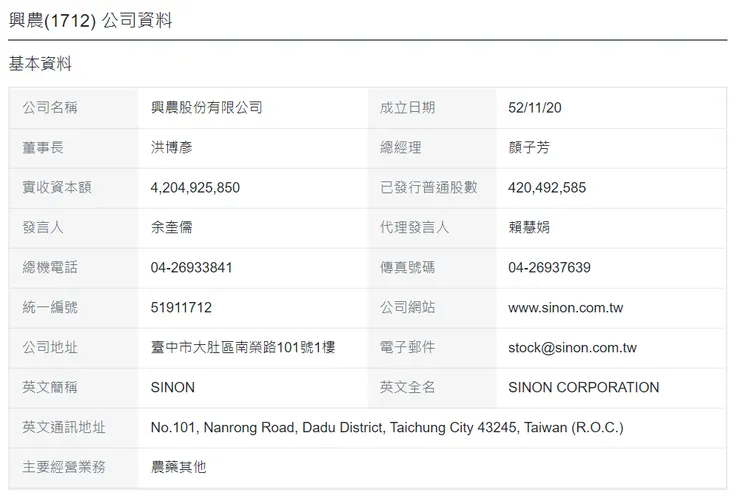Image resolution: width=740 pixels, height=496 pixels.
Task: Click the 已發行普通股數 label
Action: coord(429,187)
